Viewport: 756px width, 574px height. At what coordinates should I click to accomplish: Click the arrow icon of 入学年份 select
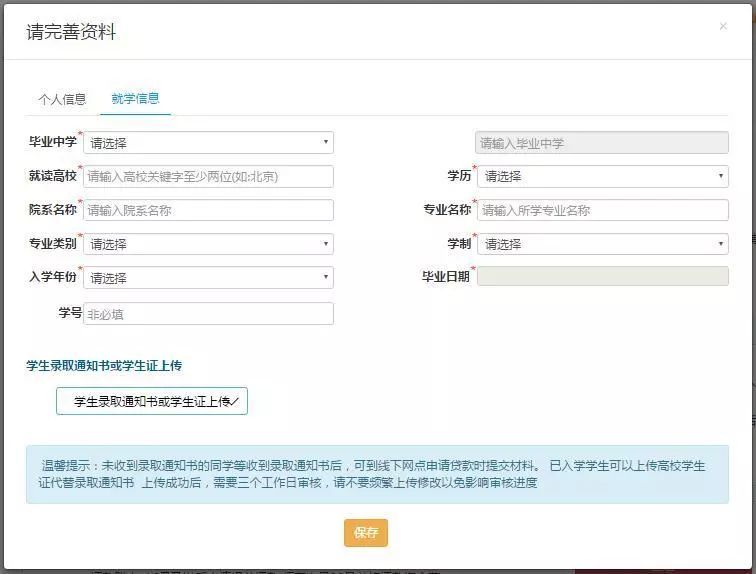(326, 277)
